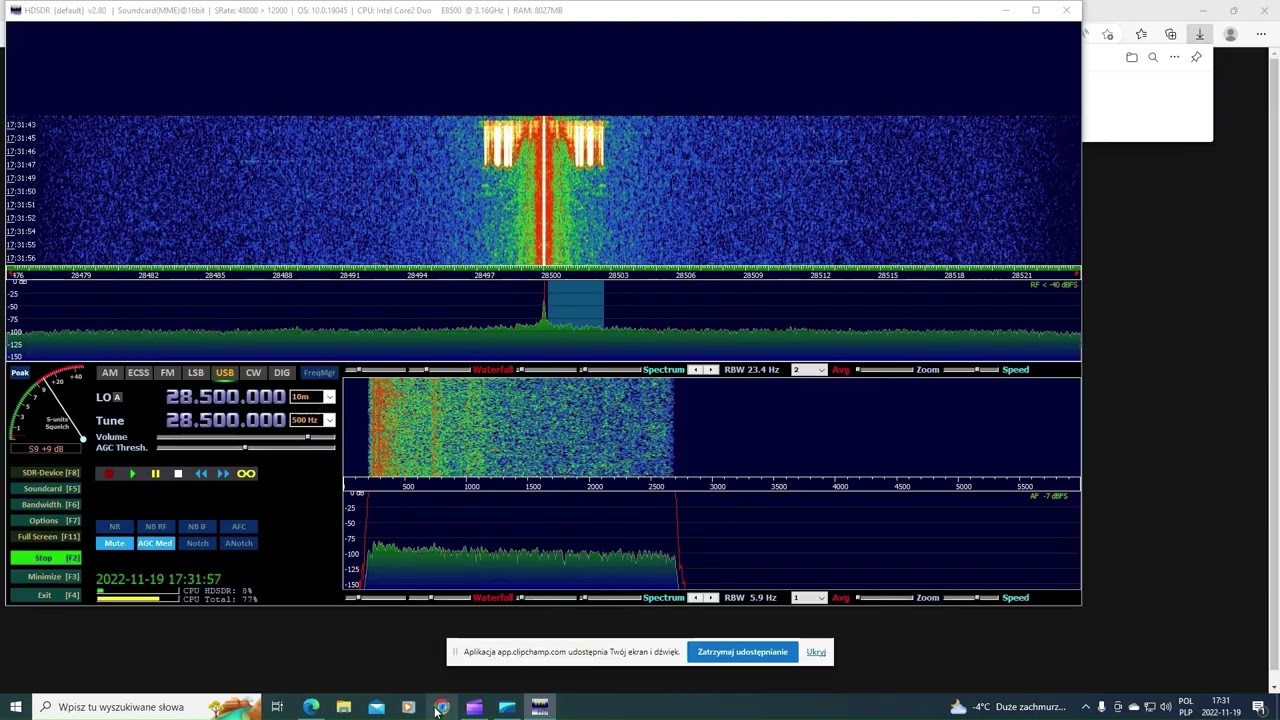Viewport: 1280px width, 720px height.
Task: Open downloads icon in the browser window
Action: [1200, 34]
